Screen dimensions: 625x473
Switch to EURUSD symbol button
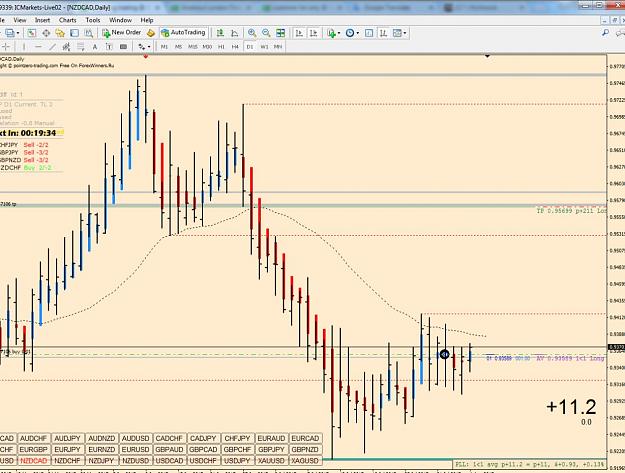[136, 449]
